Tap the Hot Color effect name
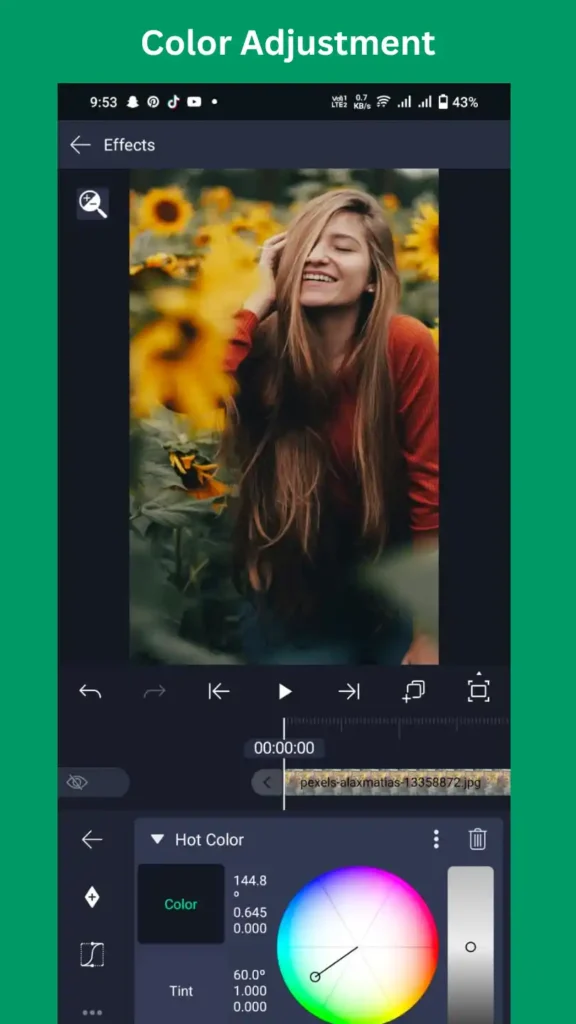 click(209, 840)
